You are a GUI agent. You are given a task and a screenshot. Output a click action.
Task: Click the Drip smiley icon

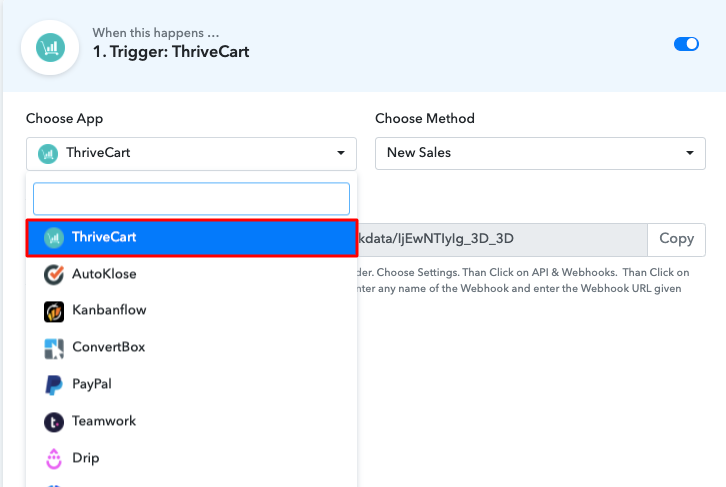coord(54,459)
